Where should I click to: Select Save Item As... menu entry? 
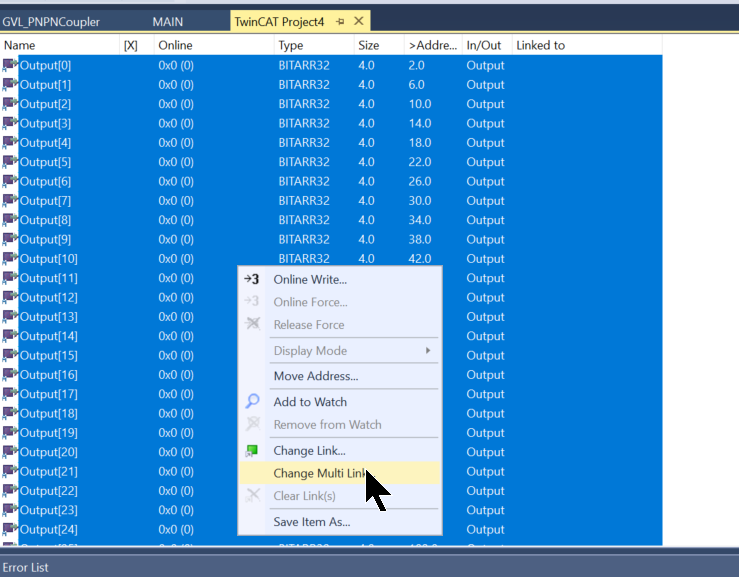tap(312, 522)
